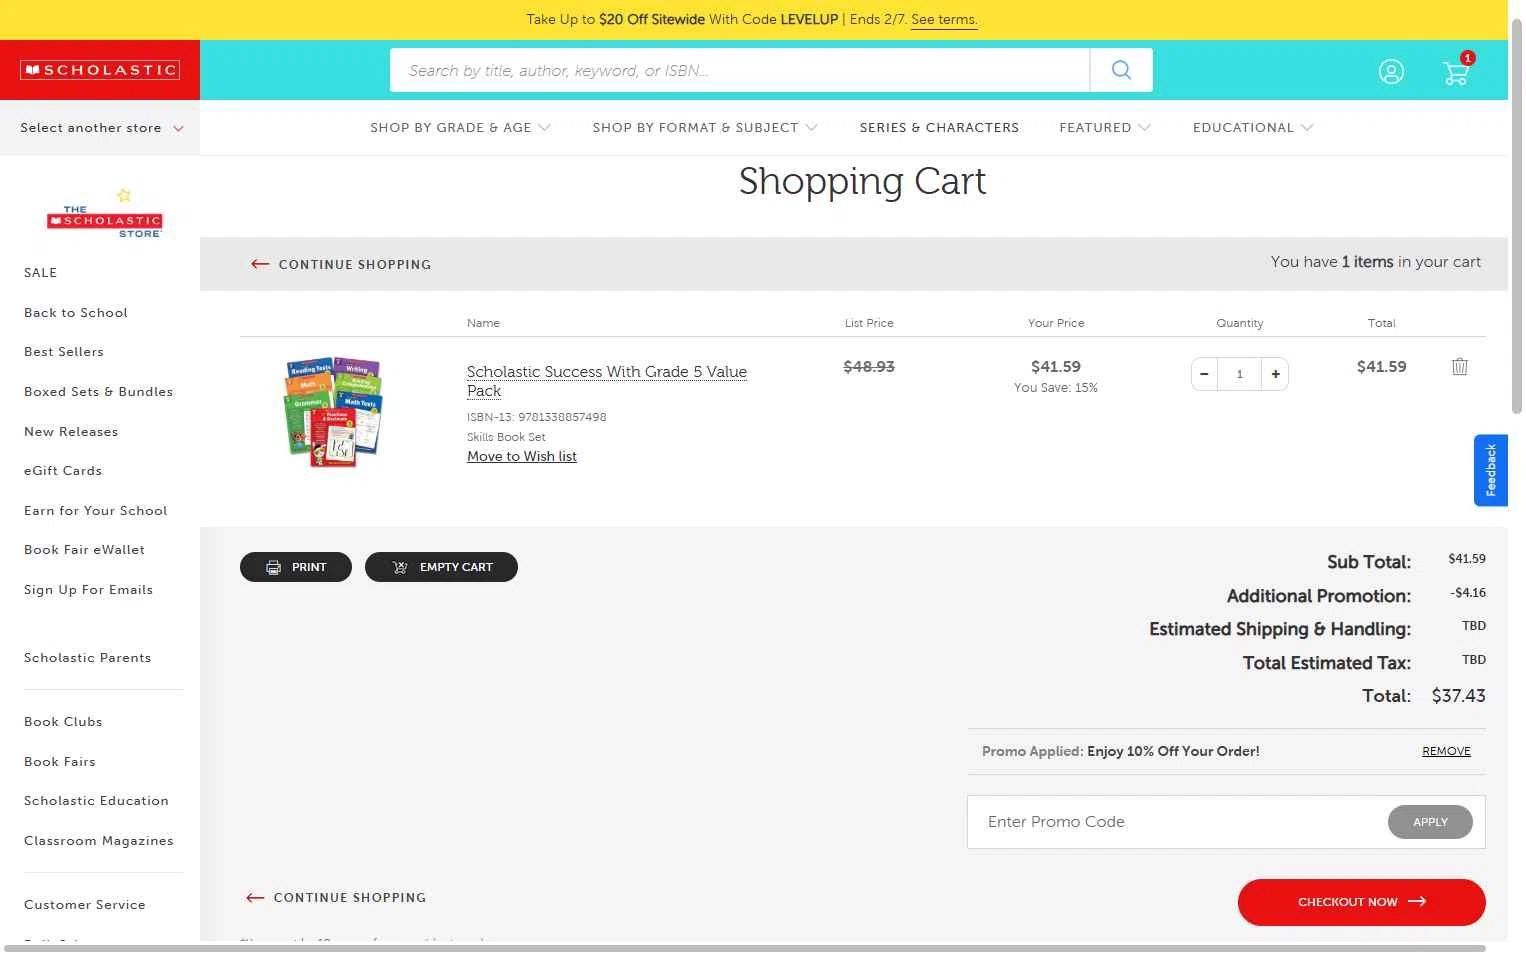This screenshot has width=1526, height=956.
Task: Click the quantity number field
Action: 1240,374
